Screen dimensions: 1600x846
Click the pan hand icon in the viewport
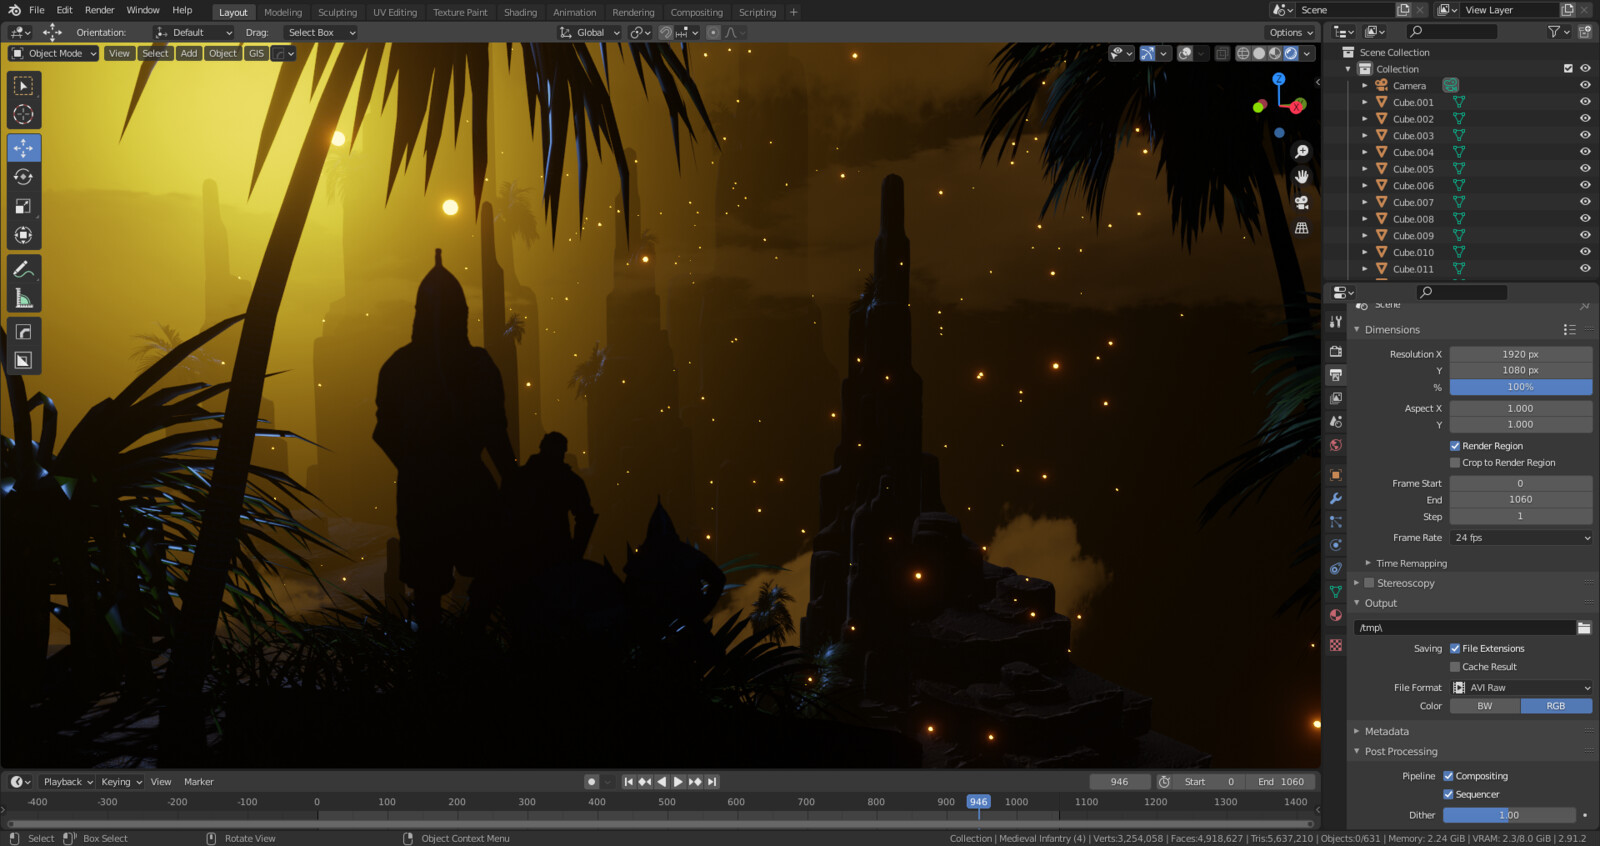coord(1301,177)
